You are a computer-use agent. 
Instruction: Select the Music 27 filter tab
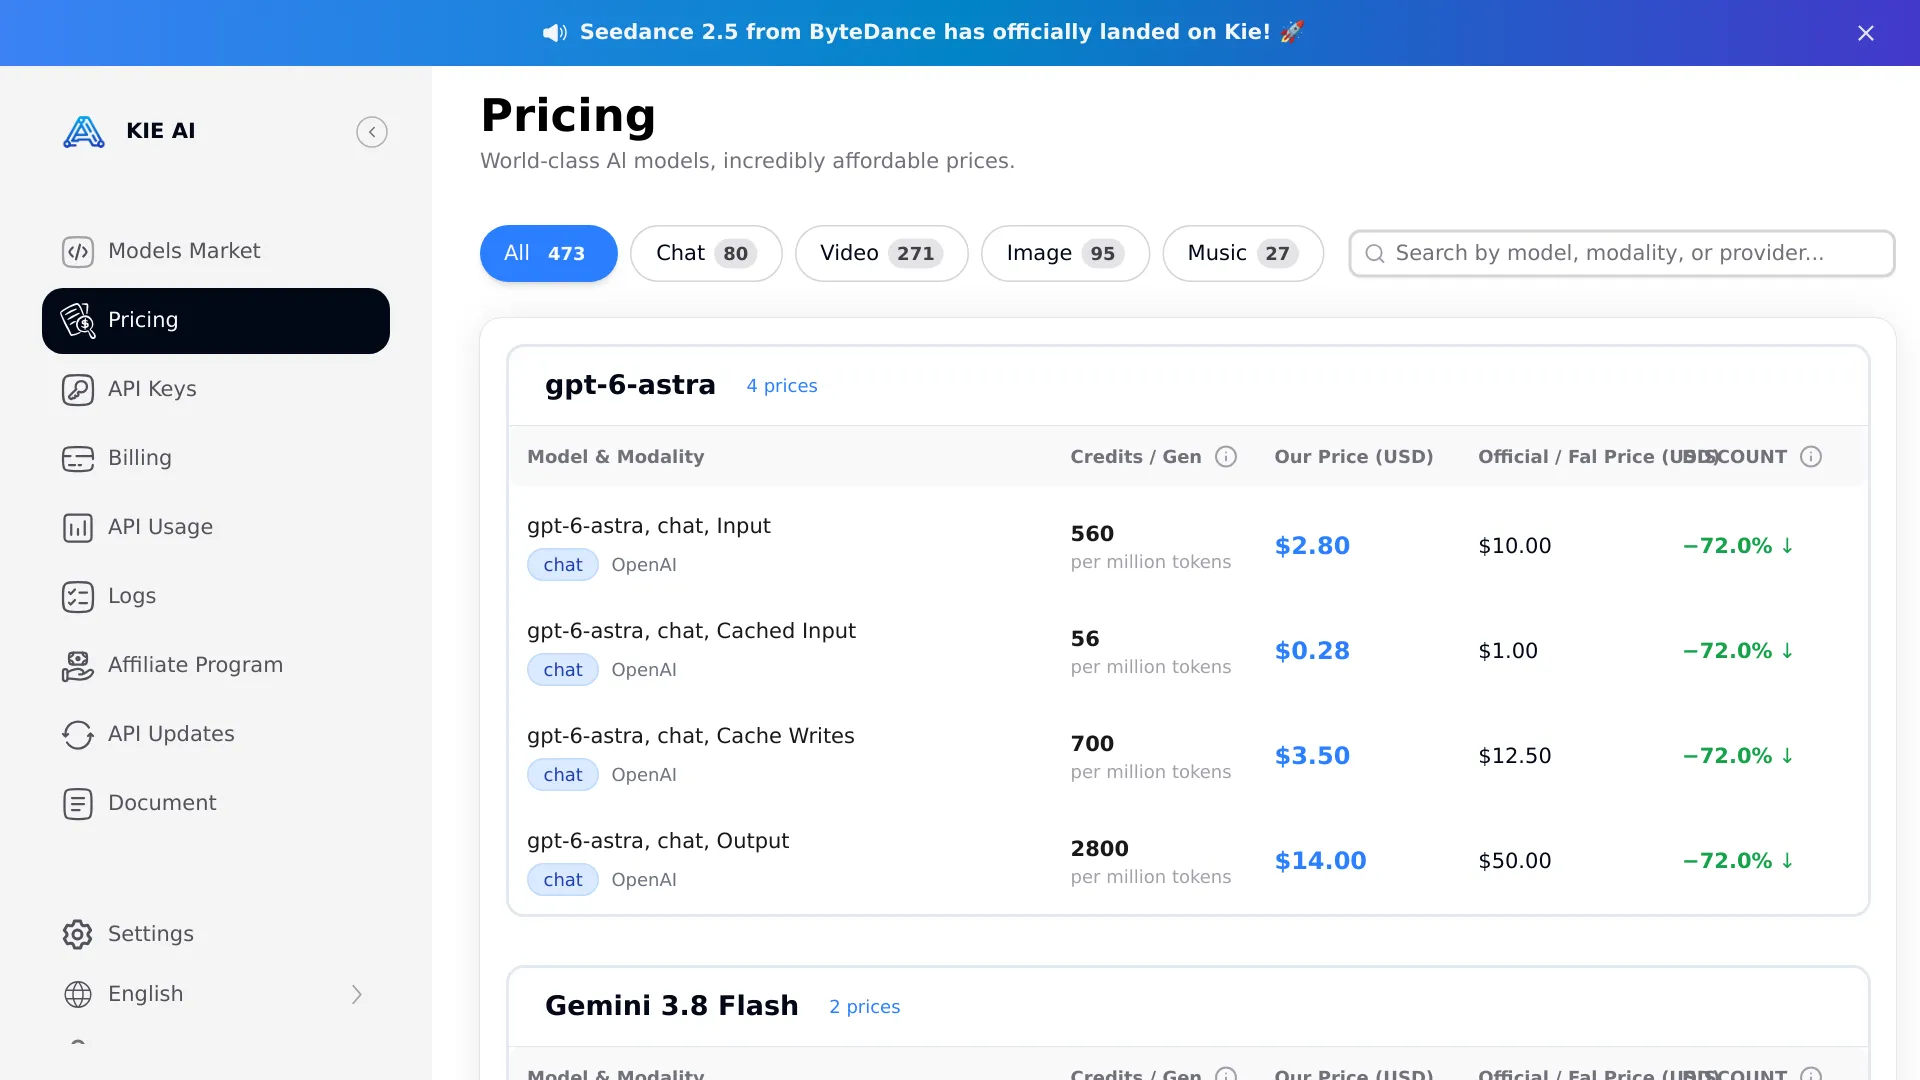point(1243,254)
